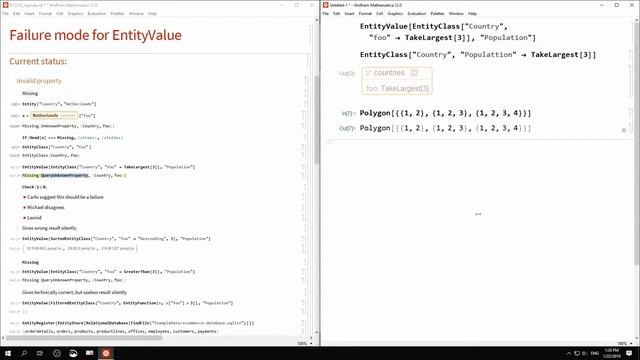The width and height of the screenshot is (640, 360).
Task: Select cell bracket of Polygon output
Action: (x=629, y=128)
